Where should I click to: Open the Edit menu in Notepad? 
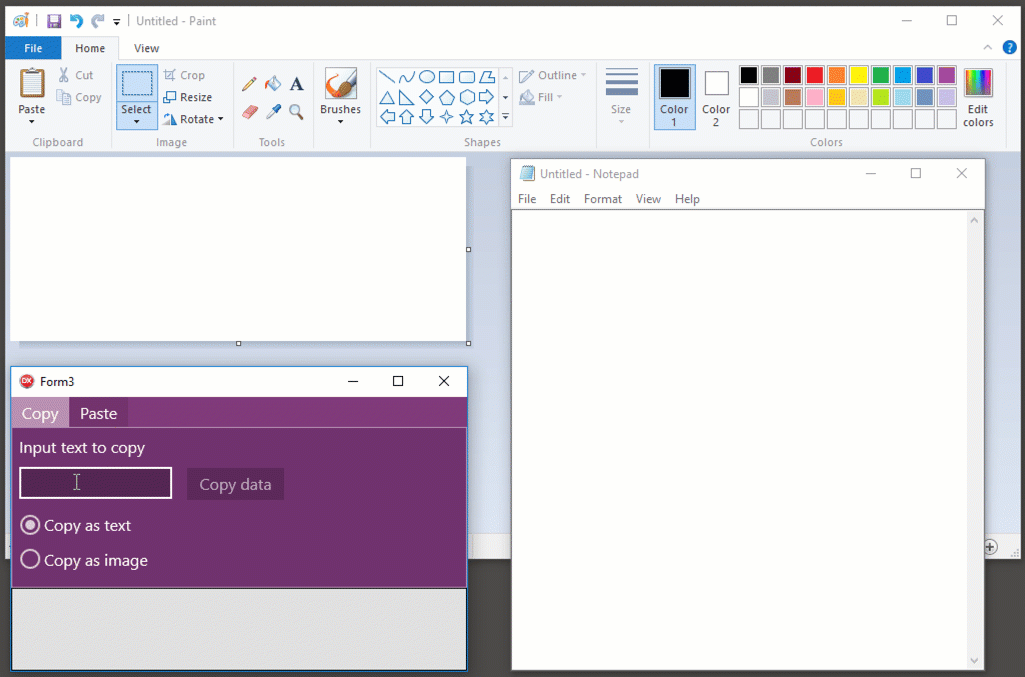[560, 199]
